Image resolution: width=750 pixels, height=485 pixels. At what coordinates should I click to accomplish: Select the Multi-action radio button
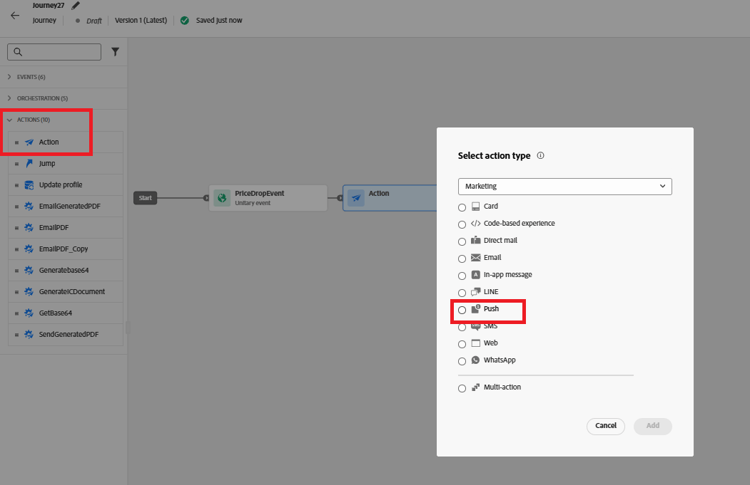[x=462, y=388]
